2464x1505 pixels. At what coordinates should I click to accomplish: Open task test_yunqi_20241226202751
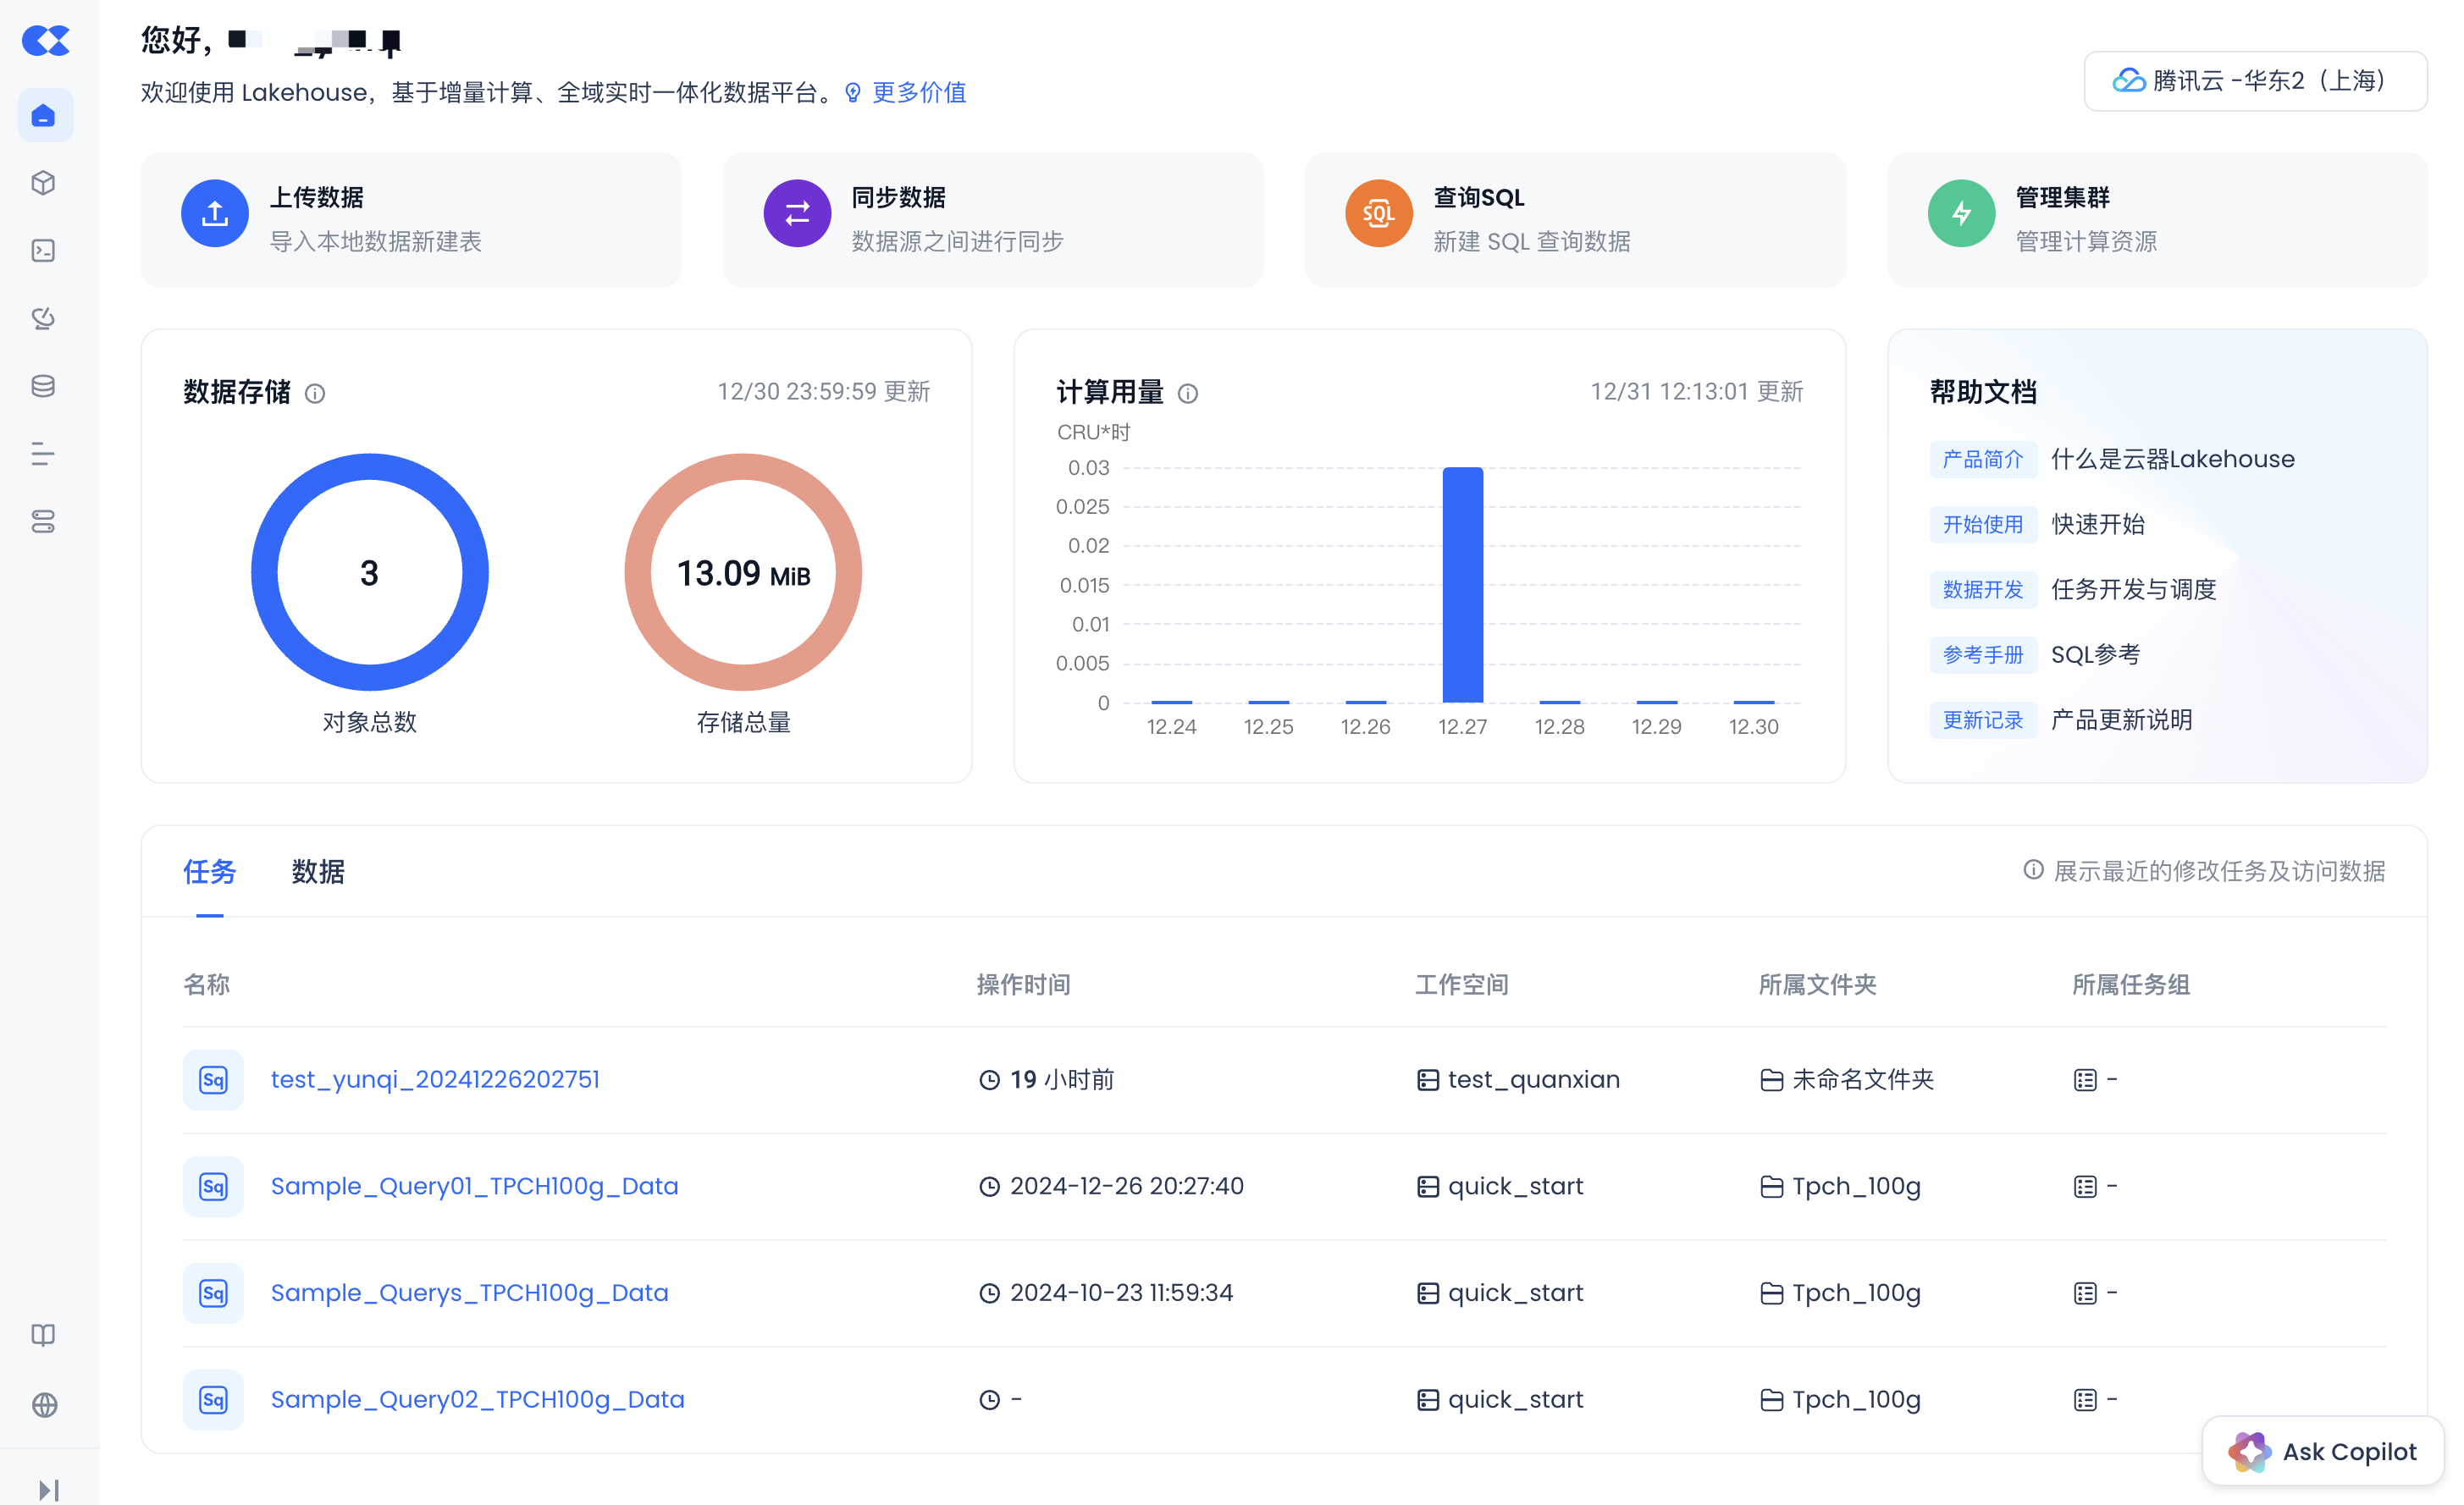click(435, 1079)
